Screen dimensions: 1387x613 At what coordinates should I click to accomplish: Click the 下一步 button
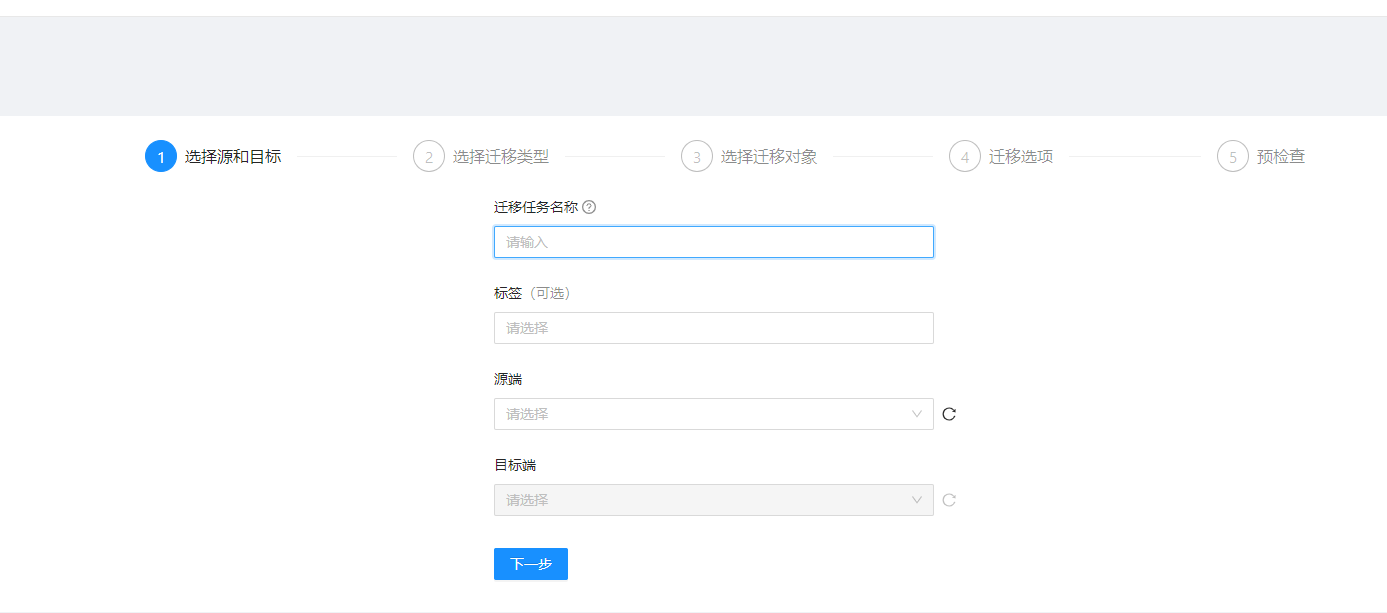(x=531, y=564)
